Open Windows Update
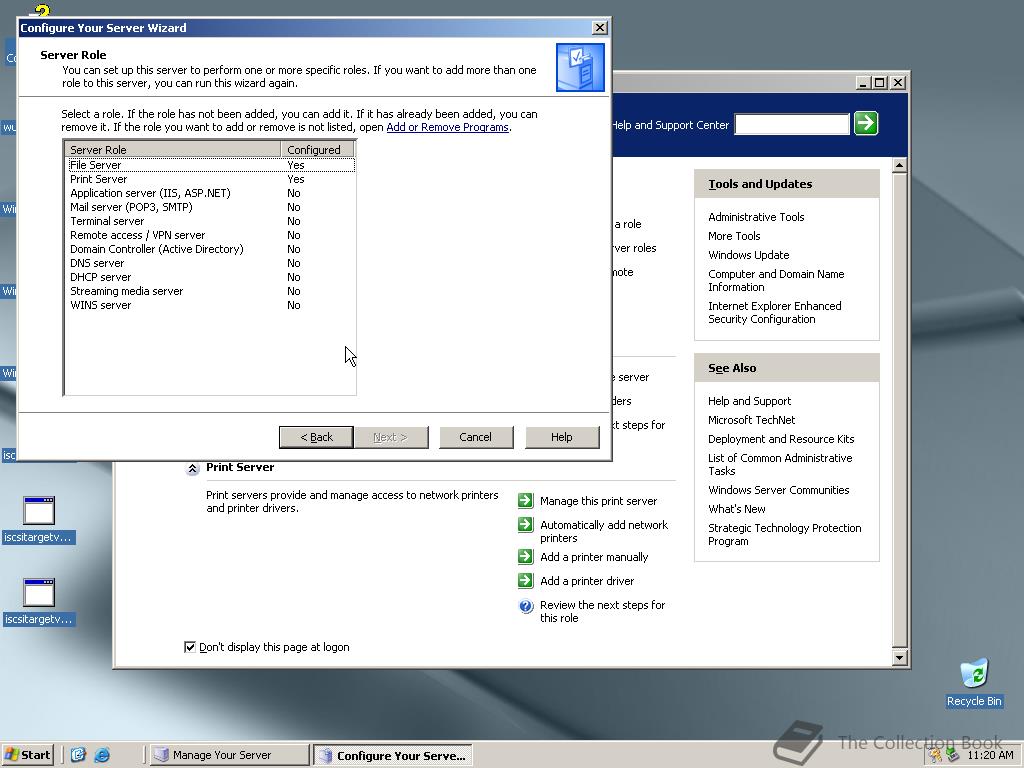Viewport: 1024px width, 768px height. 748,254
